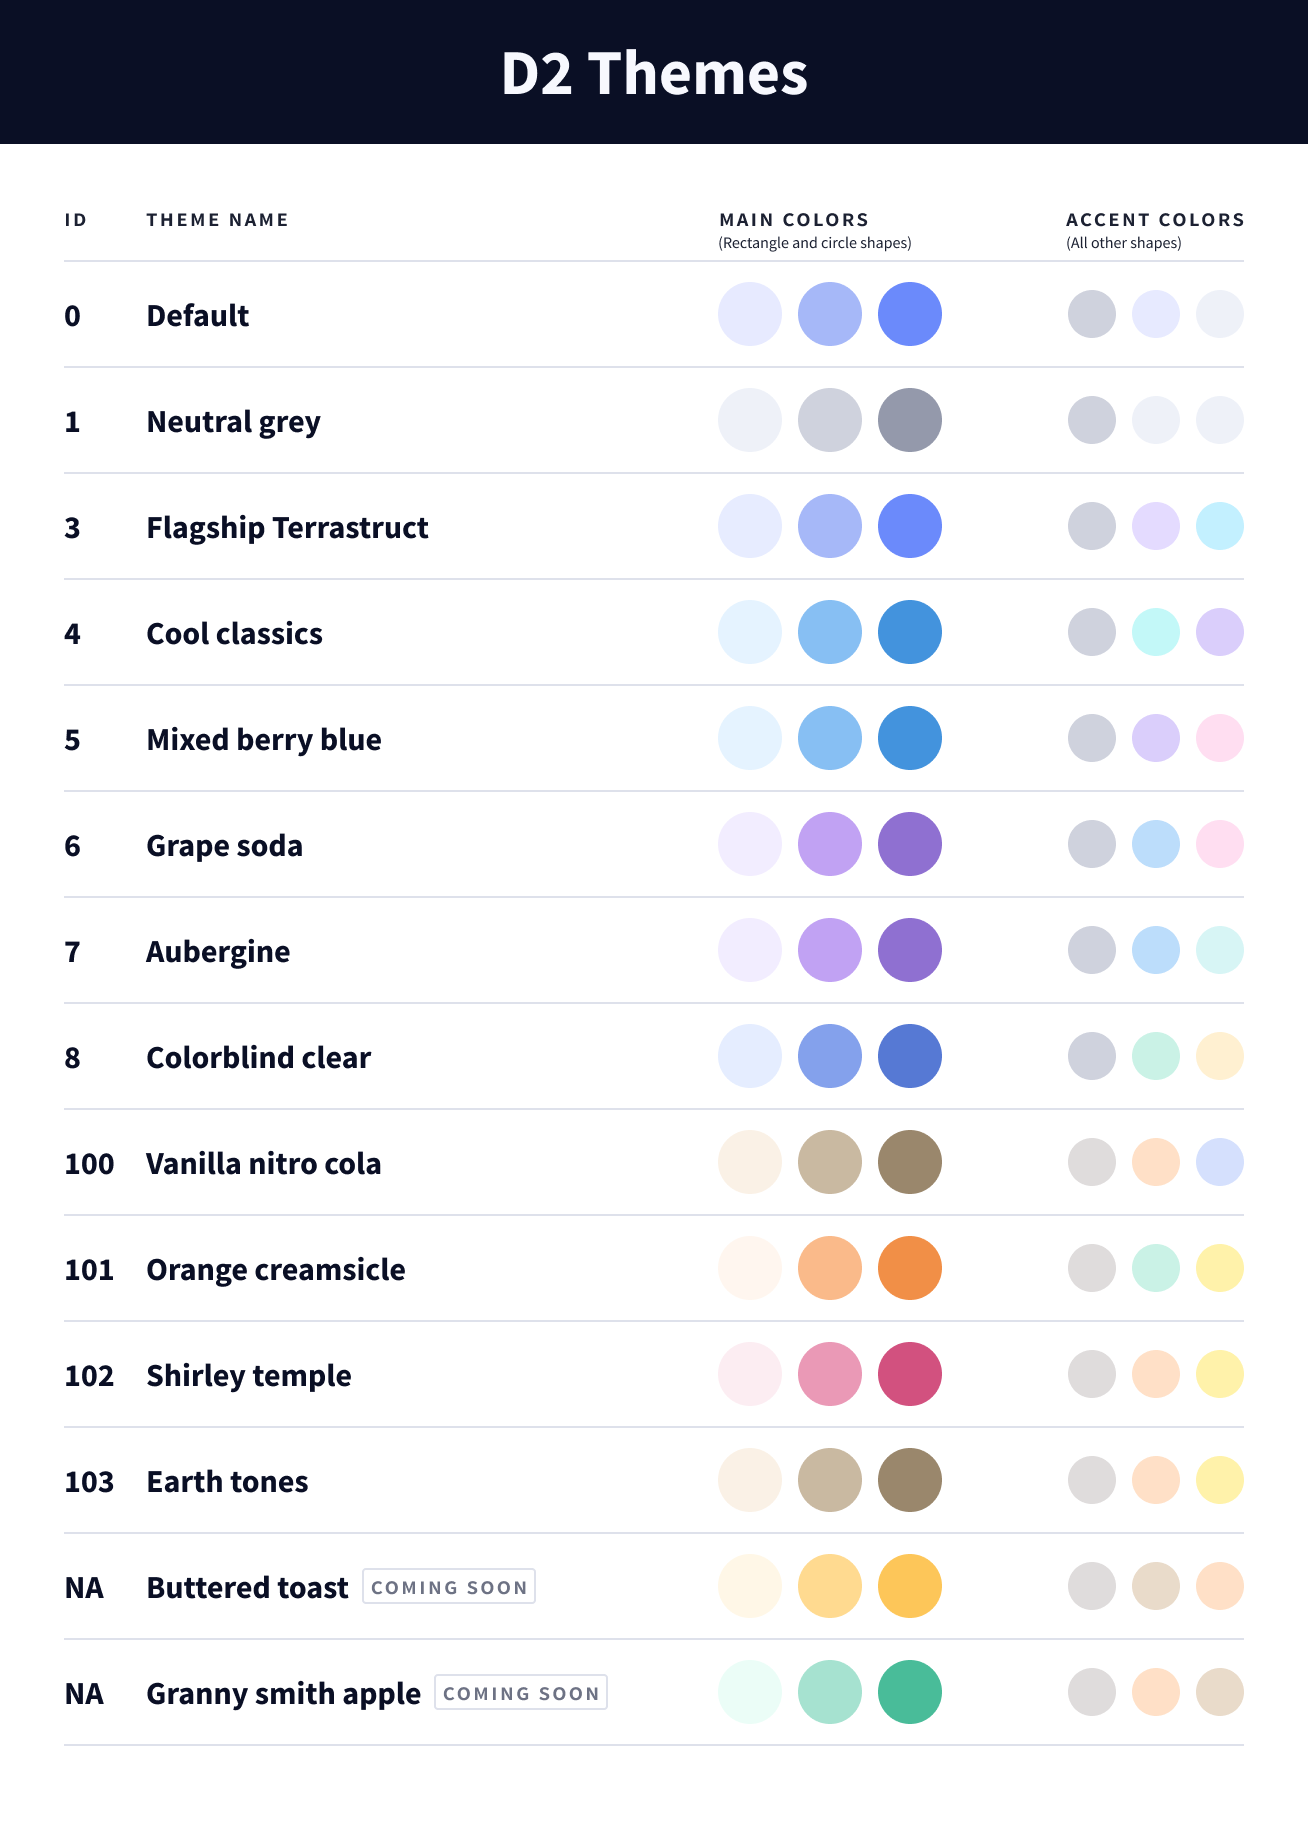Click Coming Soon badge beside Granny smith apple
Viewport: 1308px width, 1826px height.
click(521, 1693)
